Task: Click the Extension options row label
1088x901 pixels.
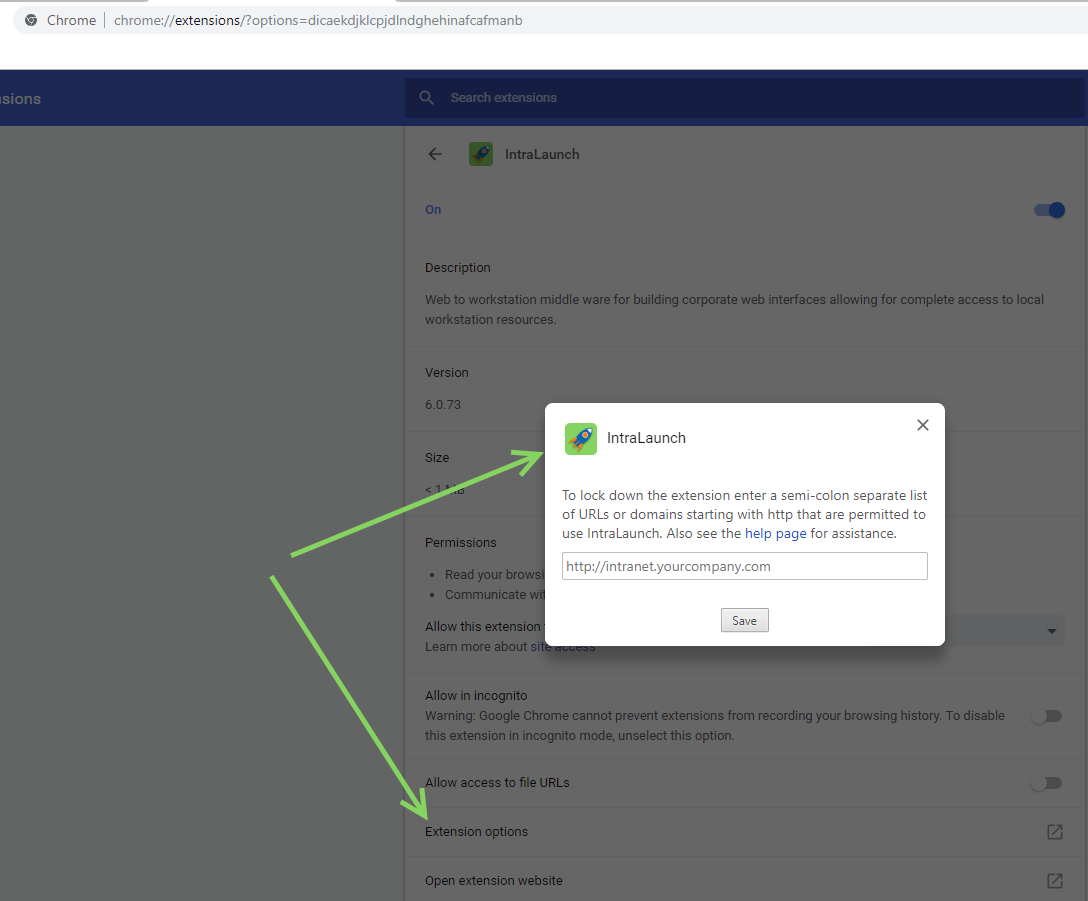Action: 477,832
